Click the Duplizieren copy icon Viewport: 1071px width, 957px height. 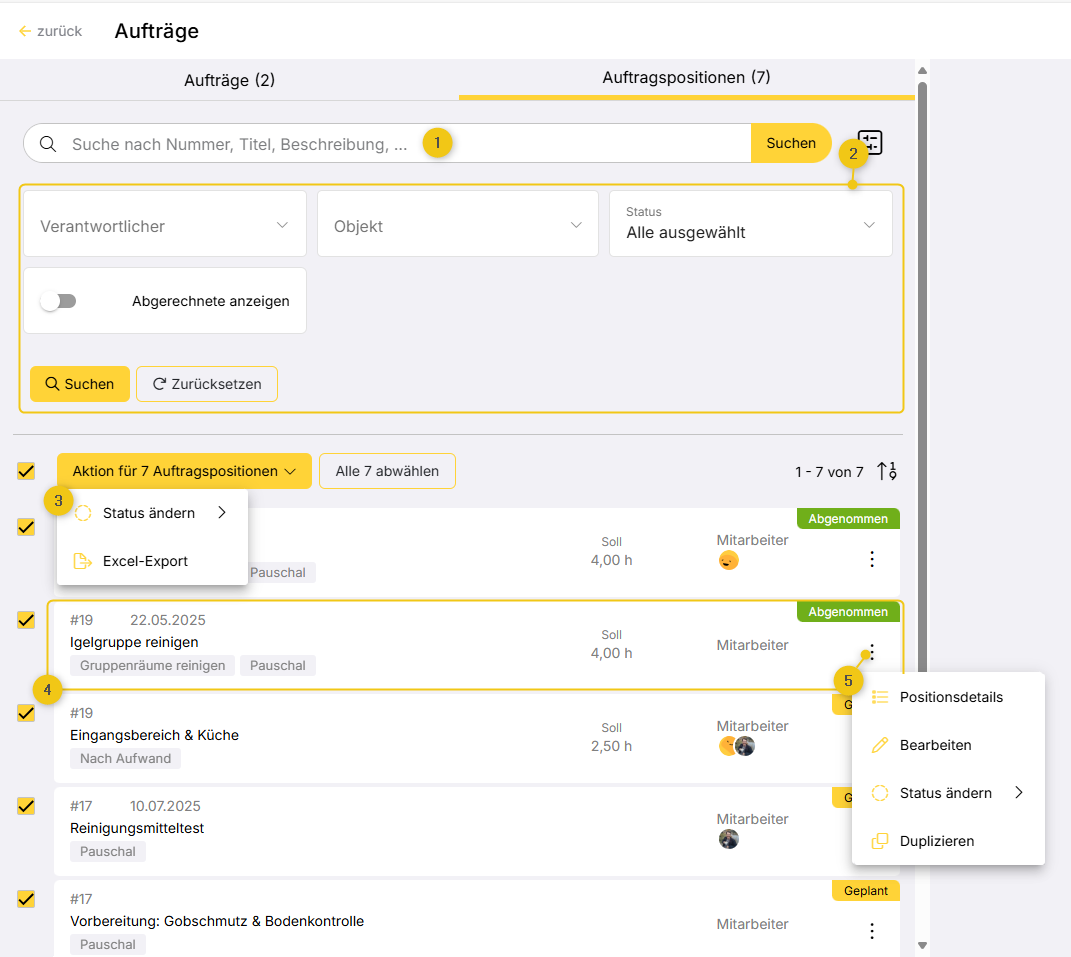pos(880,841)
